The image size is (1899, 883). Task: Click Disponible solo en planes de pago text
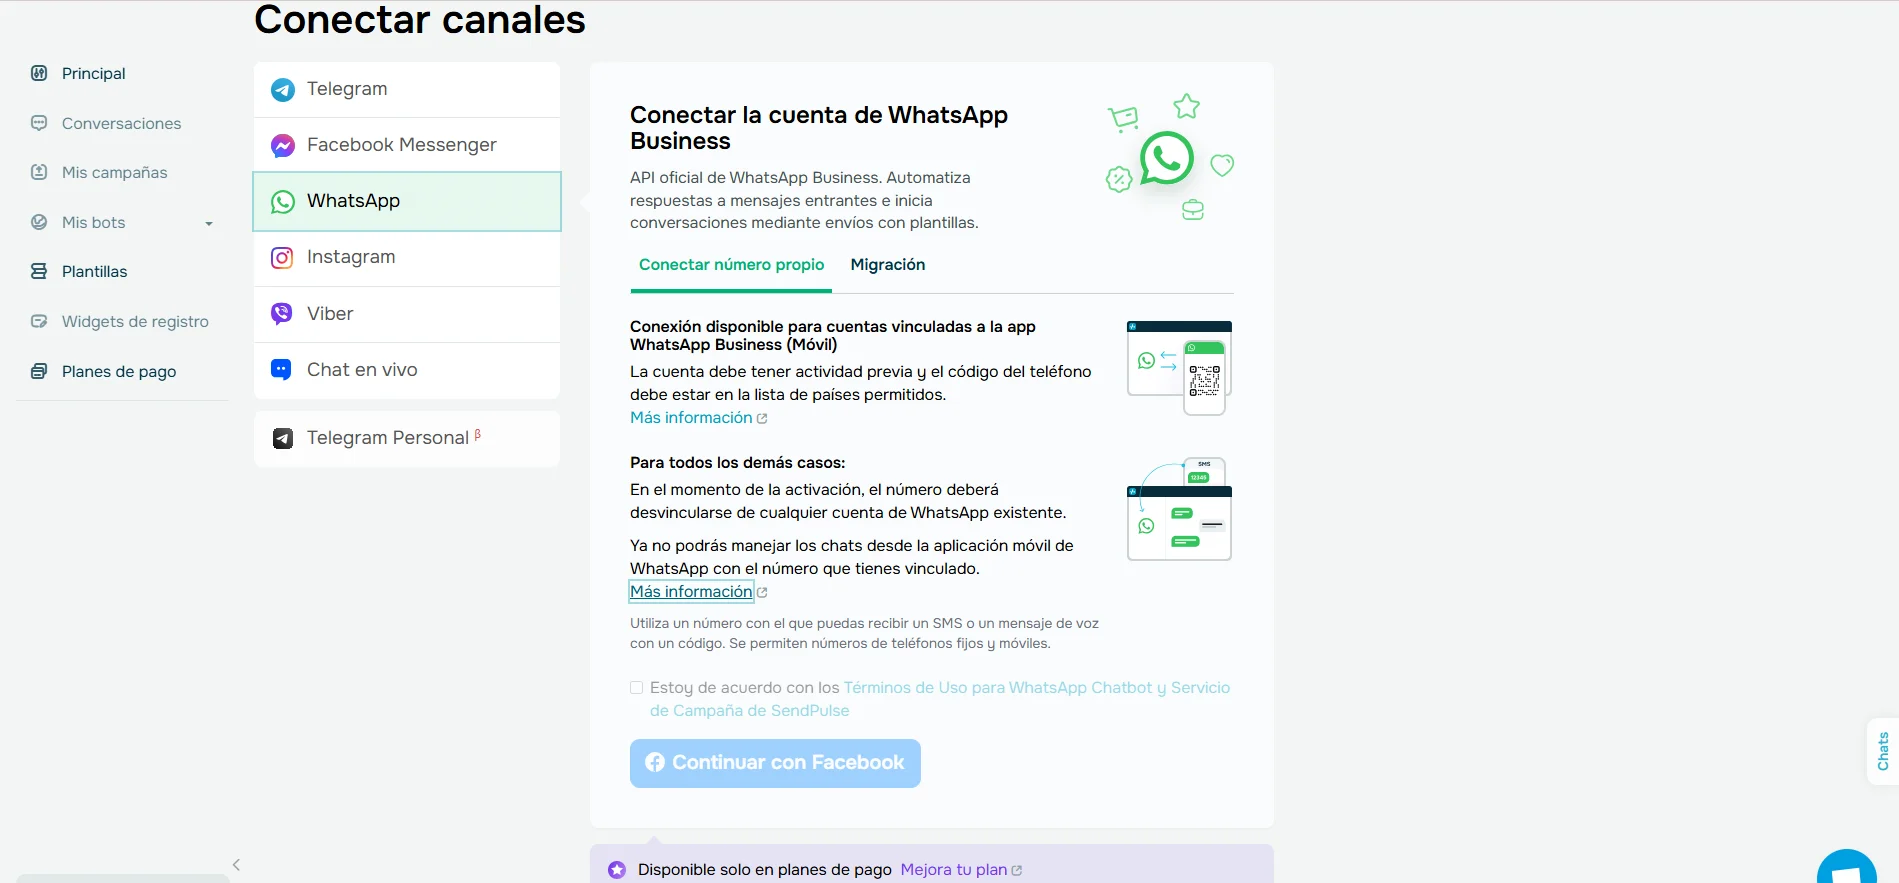pos(765,870)
